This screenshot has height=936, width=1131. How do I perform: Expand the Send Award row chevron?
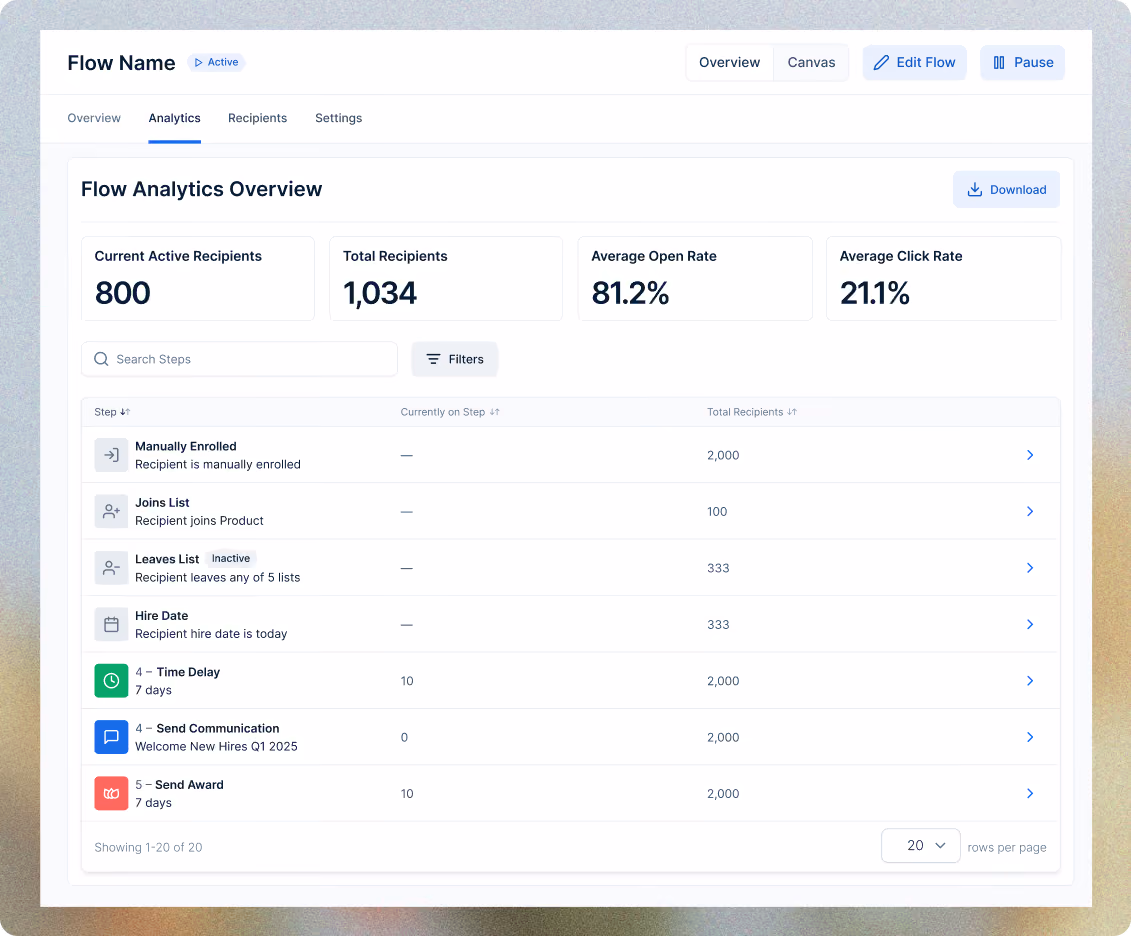pos(1030,793)
